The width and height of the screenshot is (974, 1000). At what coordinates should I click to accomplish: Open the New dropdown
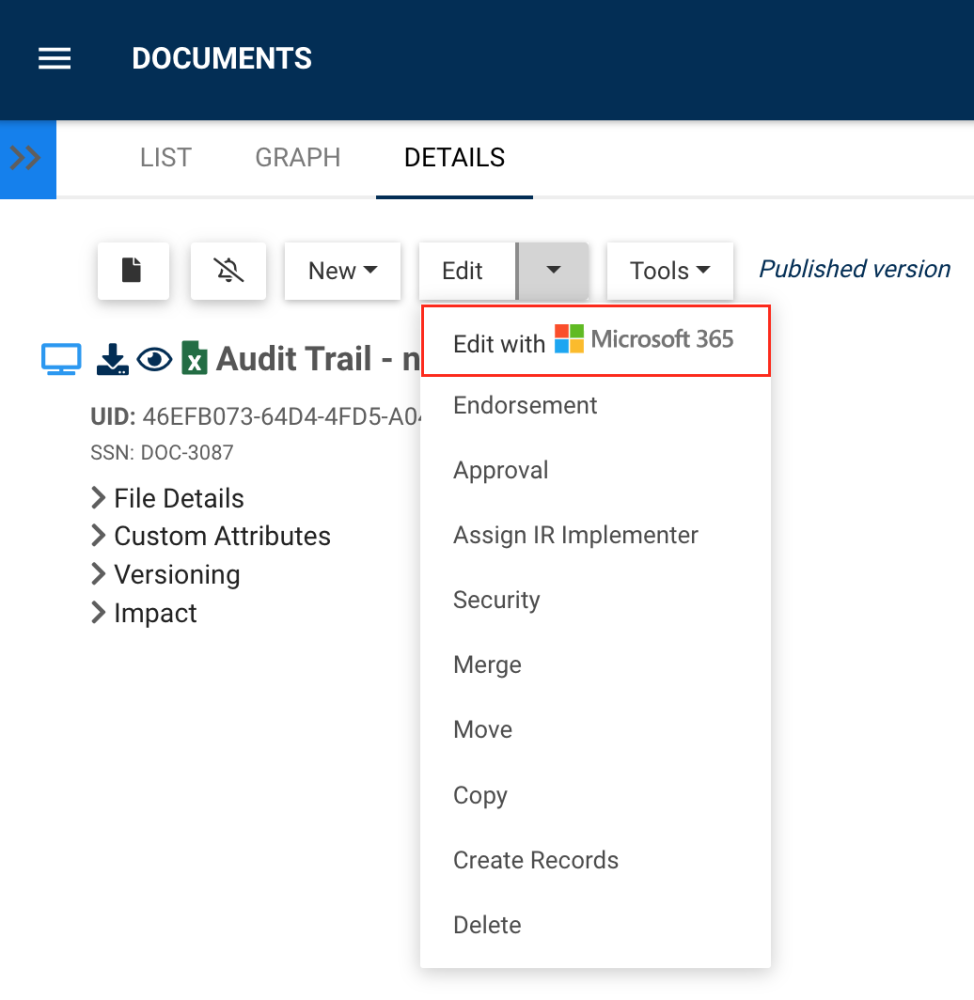342,270
